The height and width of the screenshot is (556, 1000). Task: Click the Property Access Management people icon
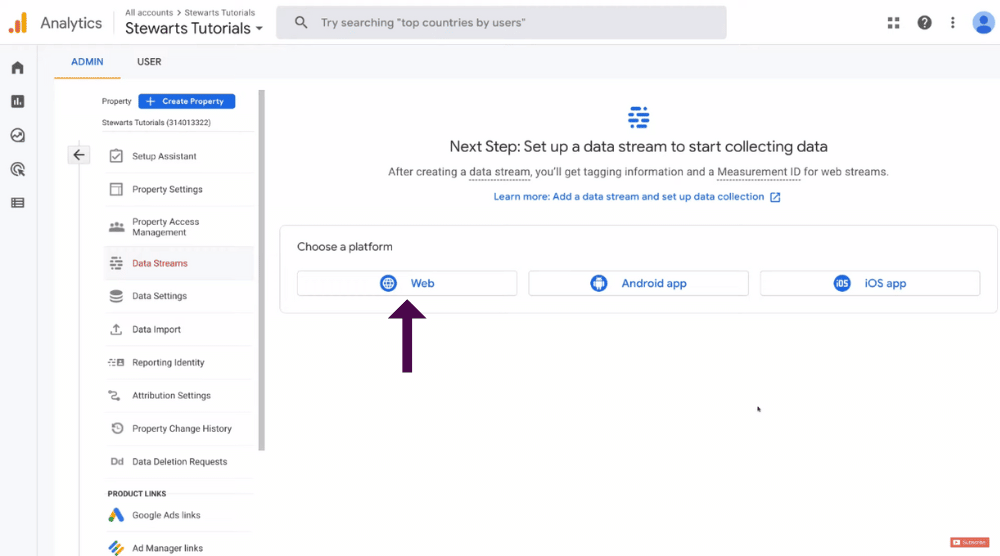point(116,227)
